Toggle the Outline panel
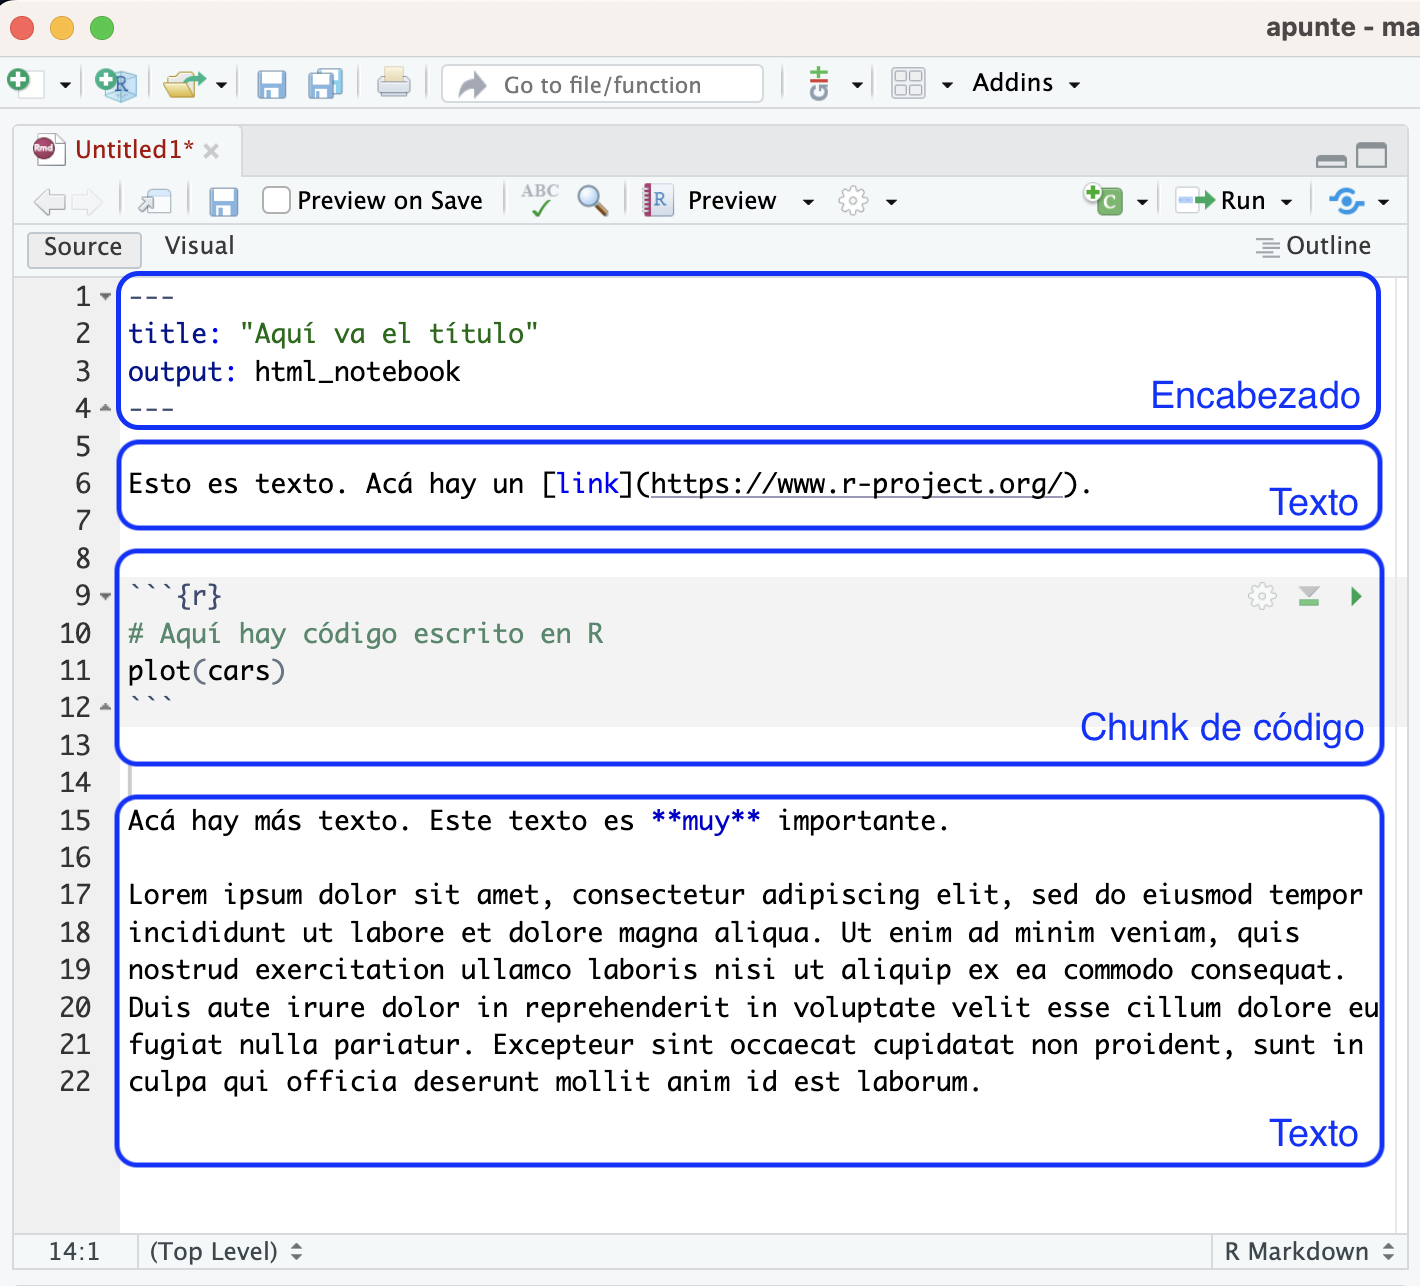Screen dimensions: 1420x1286 point(1314,246)
